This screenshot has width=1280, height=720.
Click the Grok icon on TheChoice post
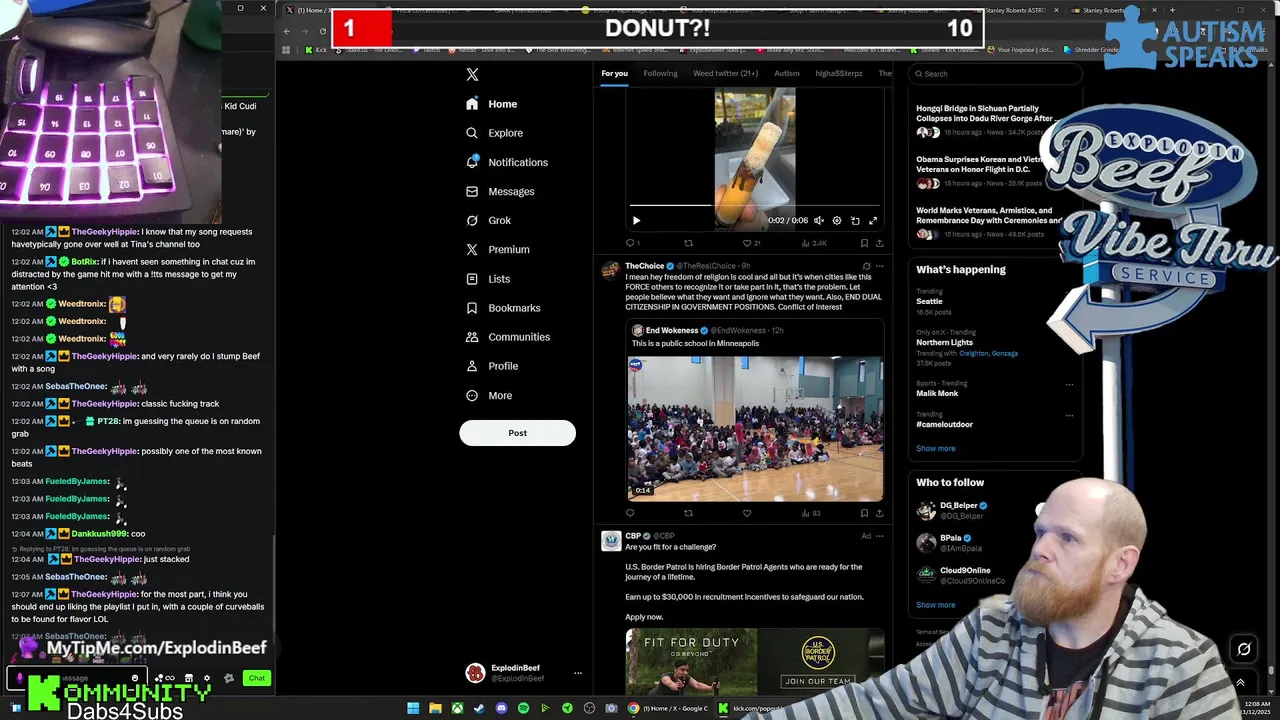[866, 266]
